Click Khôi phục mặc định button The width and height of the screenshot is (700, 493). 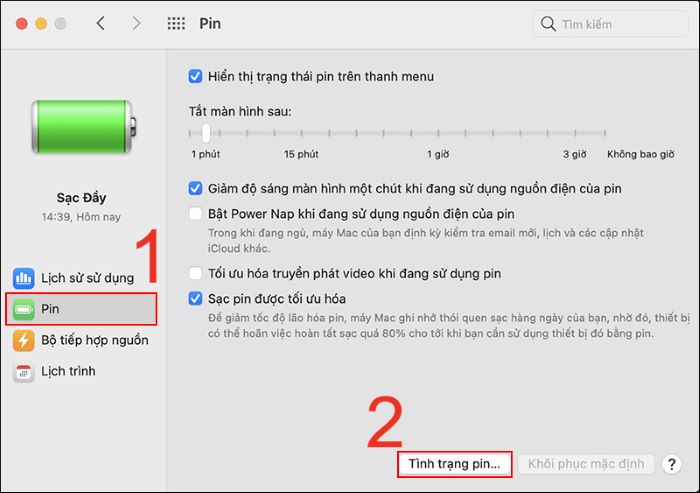pos(586,464)
